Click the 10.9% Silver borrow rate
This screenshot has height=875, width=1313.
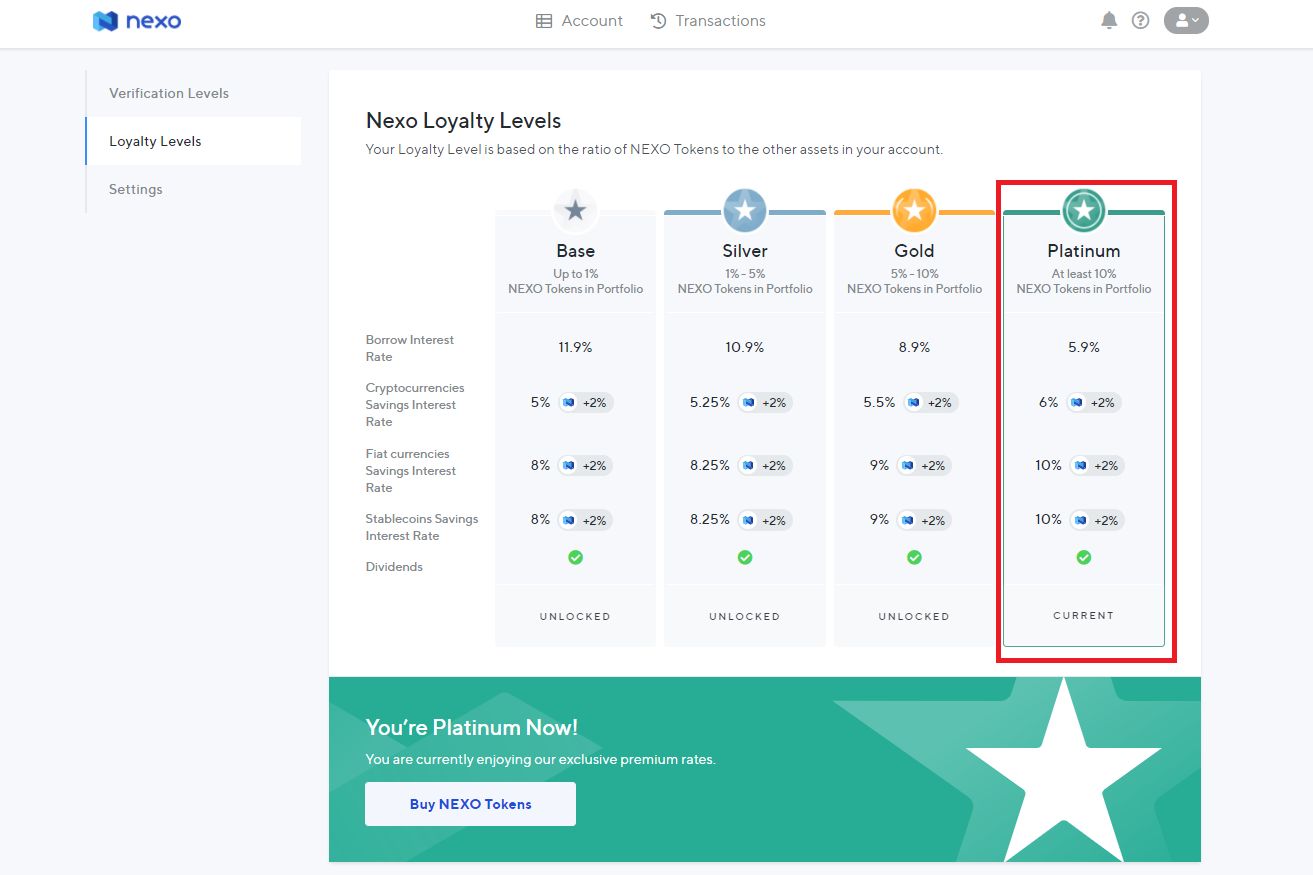pos(745,347)
